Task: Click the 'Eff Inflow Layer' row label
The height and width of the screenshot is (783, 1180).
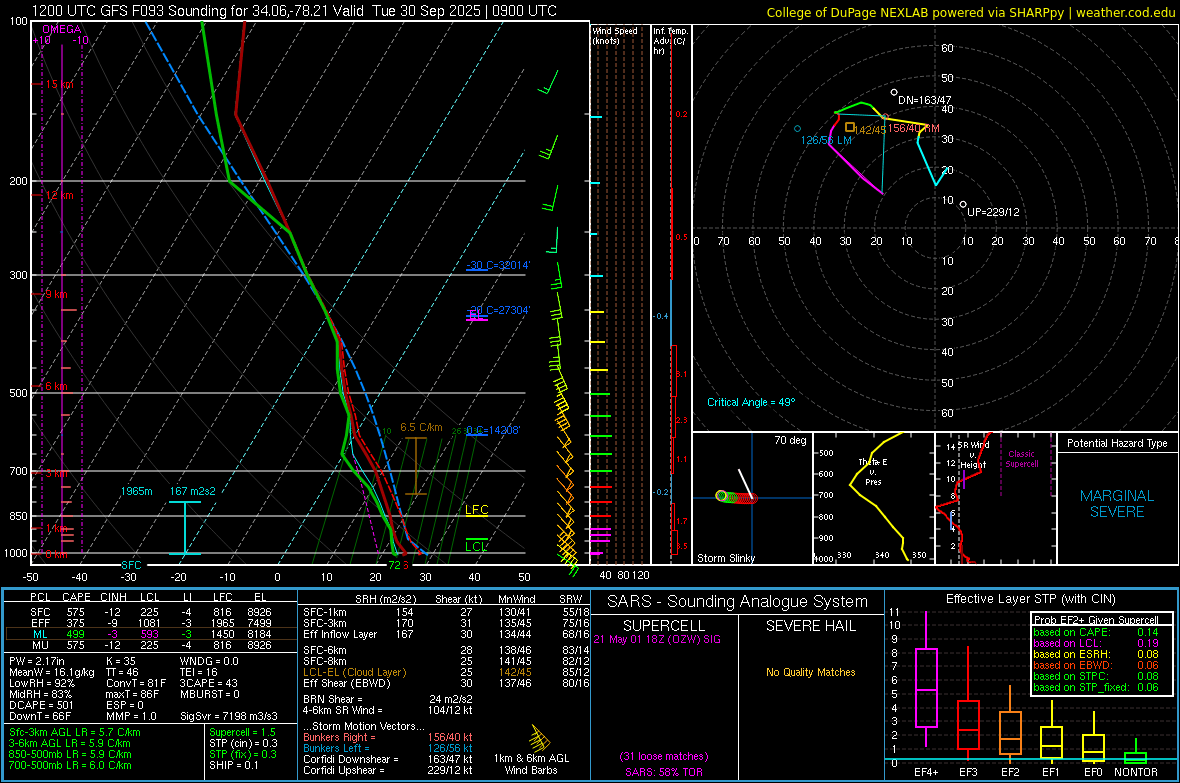Action: tap(340, 634)
